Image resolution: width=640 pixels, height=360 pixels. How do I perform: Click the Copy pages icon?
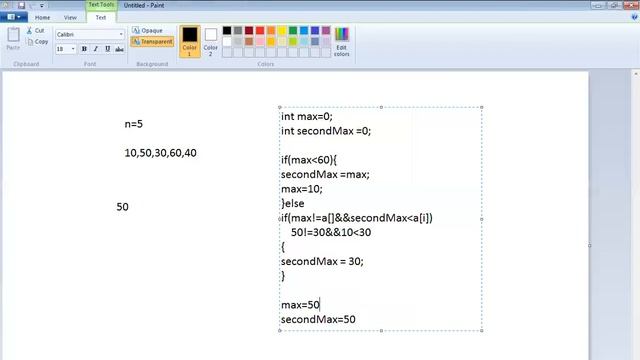(x=30, y=41)
